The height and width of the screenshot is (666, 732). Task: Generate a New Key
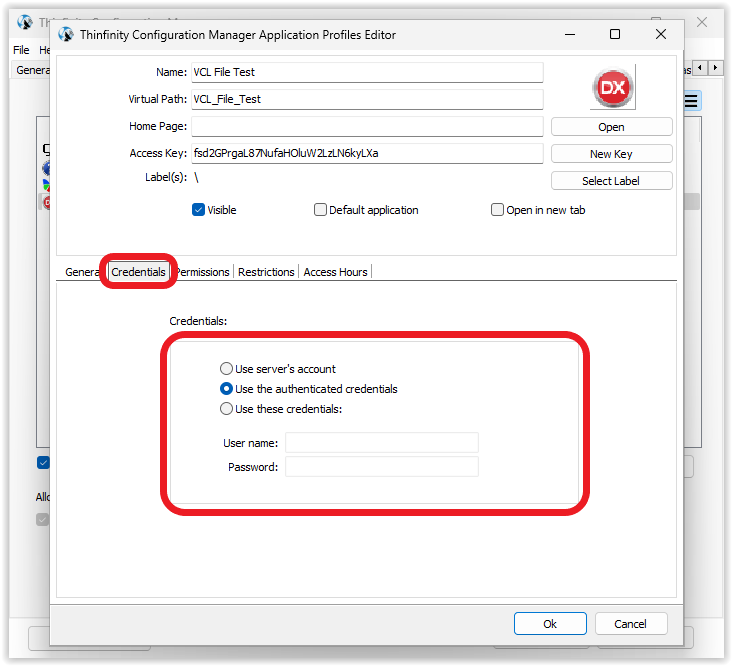(611, 154)
